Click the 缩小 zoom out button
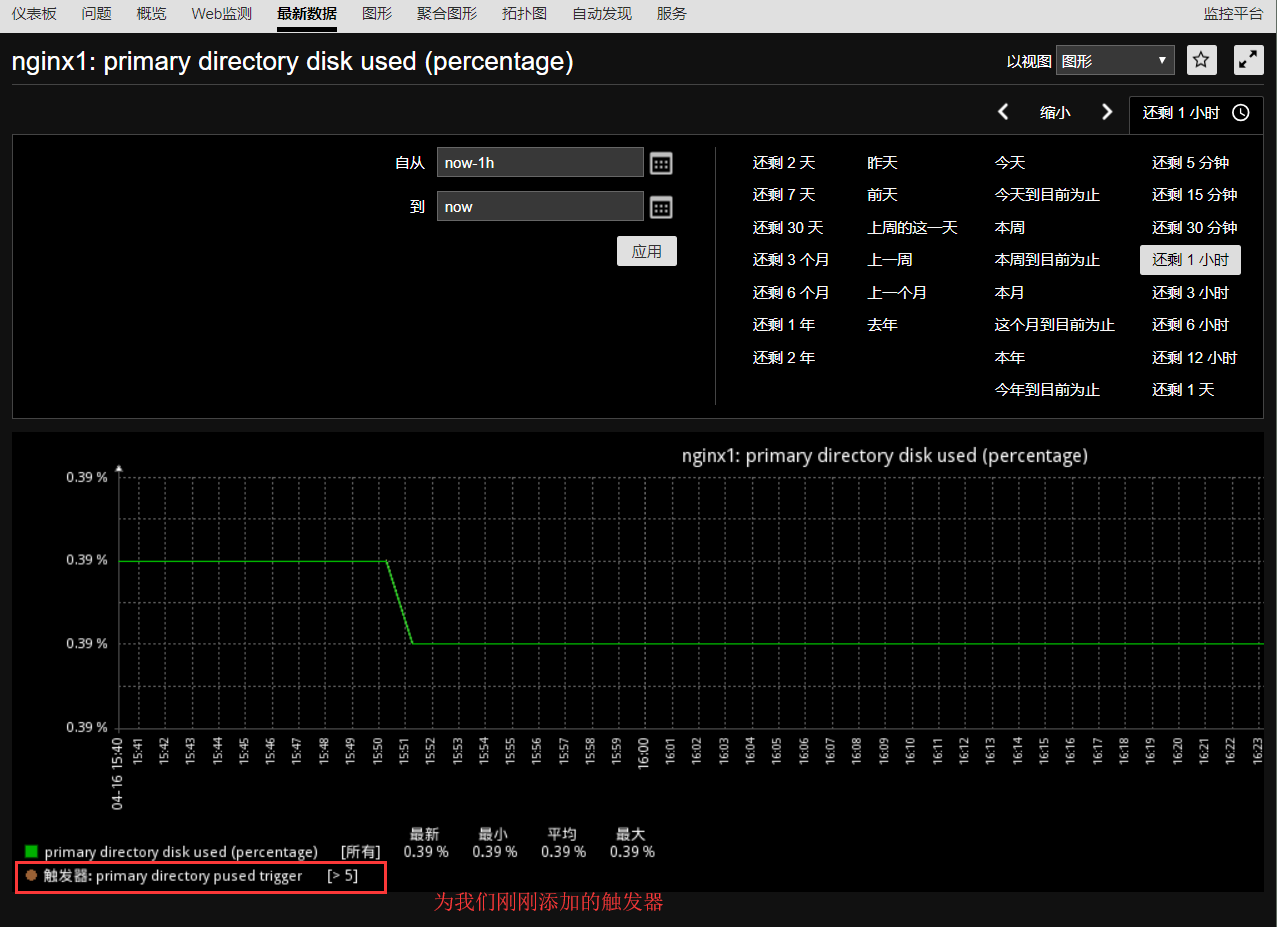The image size is (1277, 927). coord(1055,113)
